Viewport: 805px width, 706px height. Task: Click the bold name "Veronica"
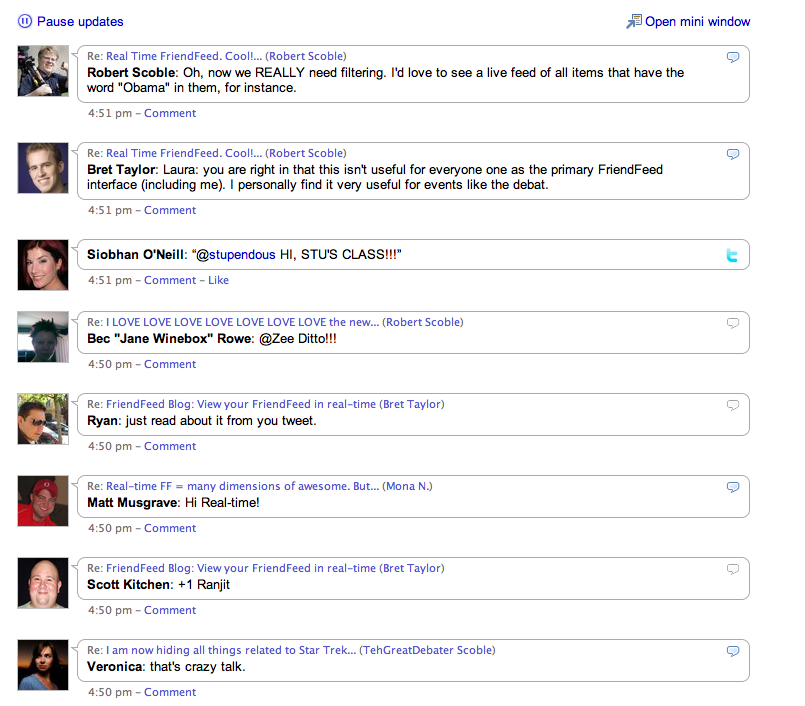coord(114,666)
